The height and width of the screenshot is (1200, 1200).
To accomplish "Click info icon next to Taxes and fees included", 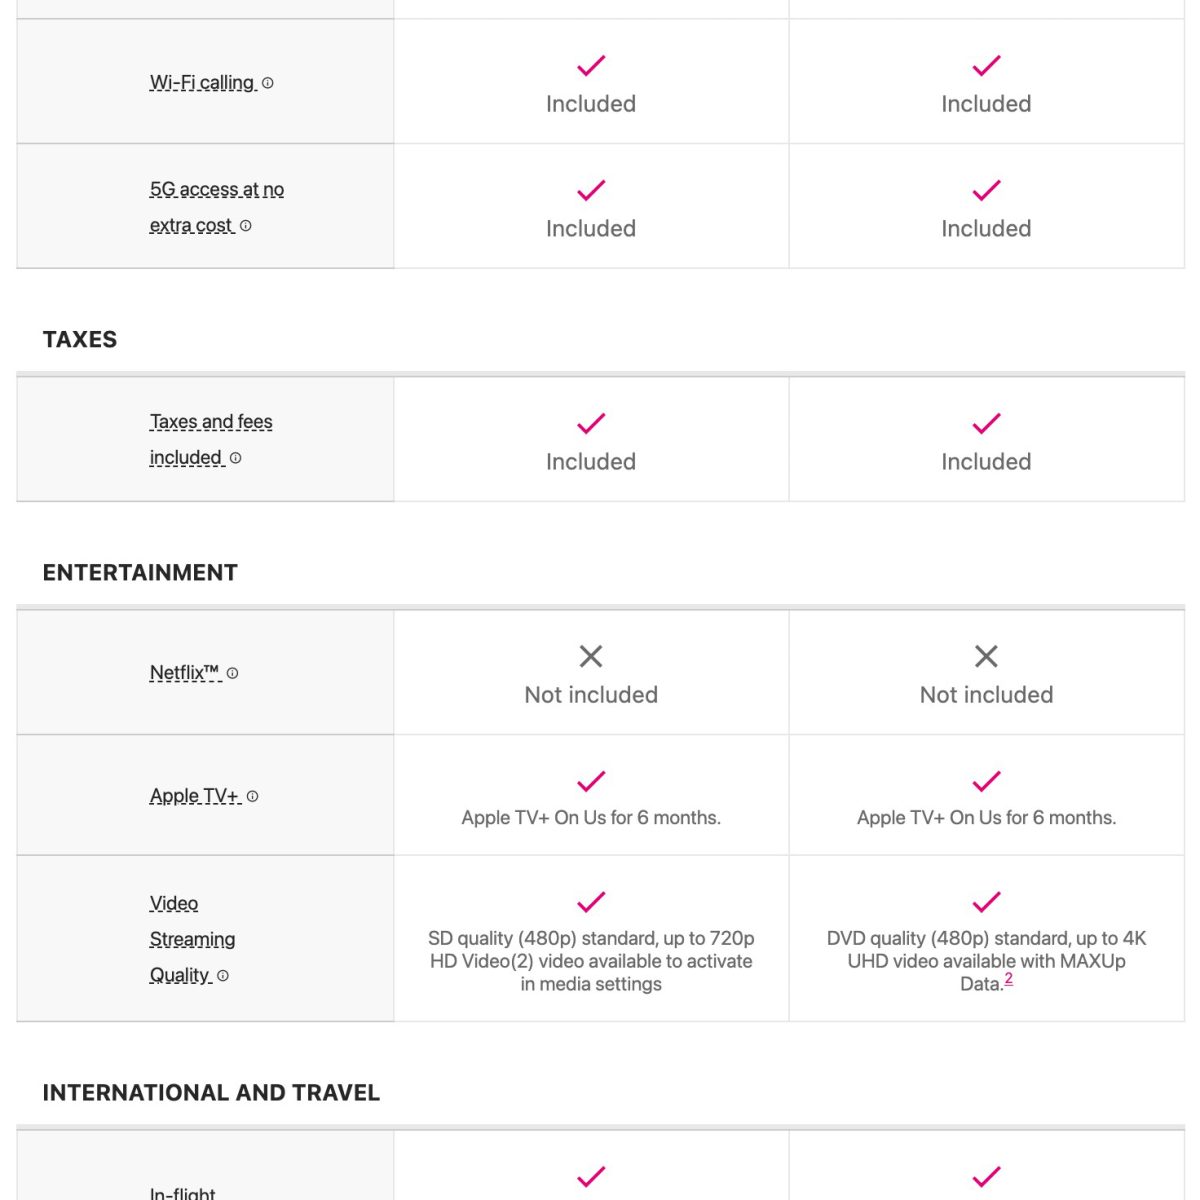I will tap(236, 458).
